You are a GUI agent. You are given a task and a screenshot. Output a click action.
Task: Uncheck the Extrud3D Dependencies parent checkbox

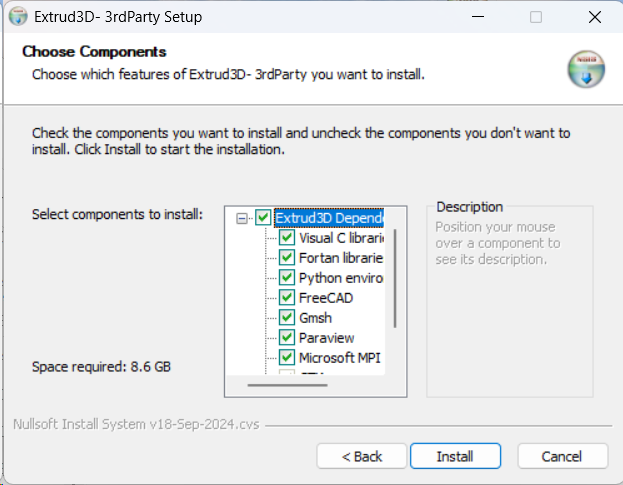[x=263, y=217]
